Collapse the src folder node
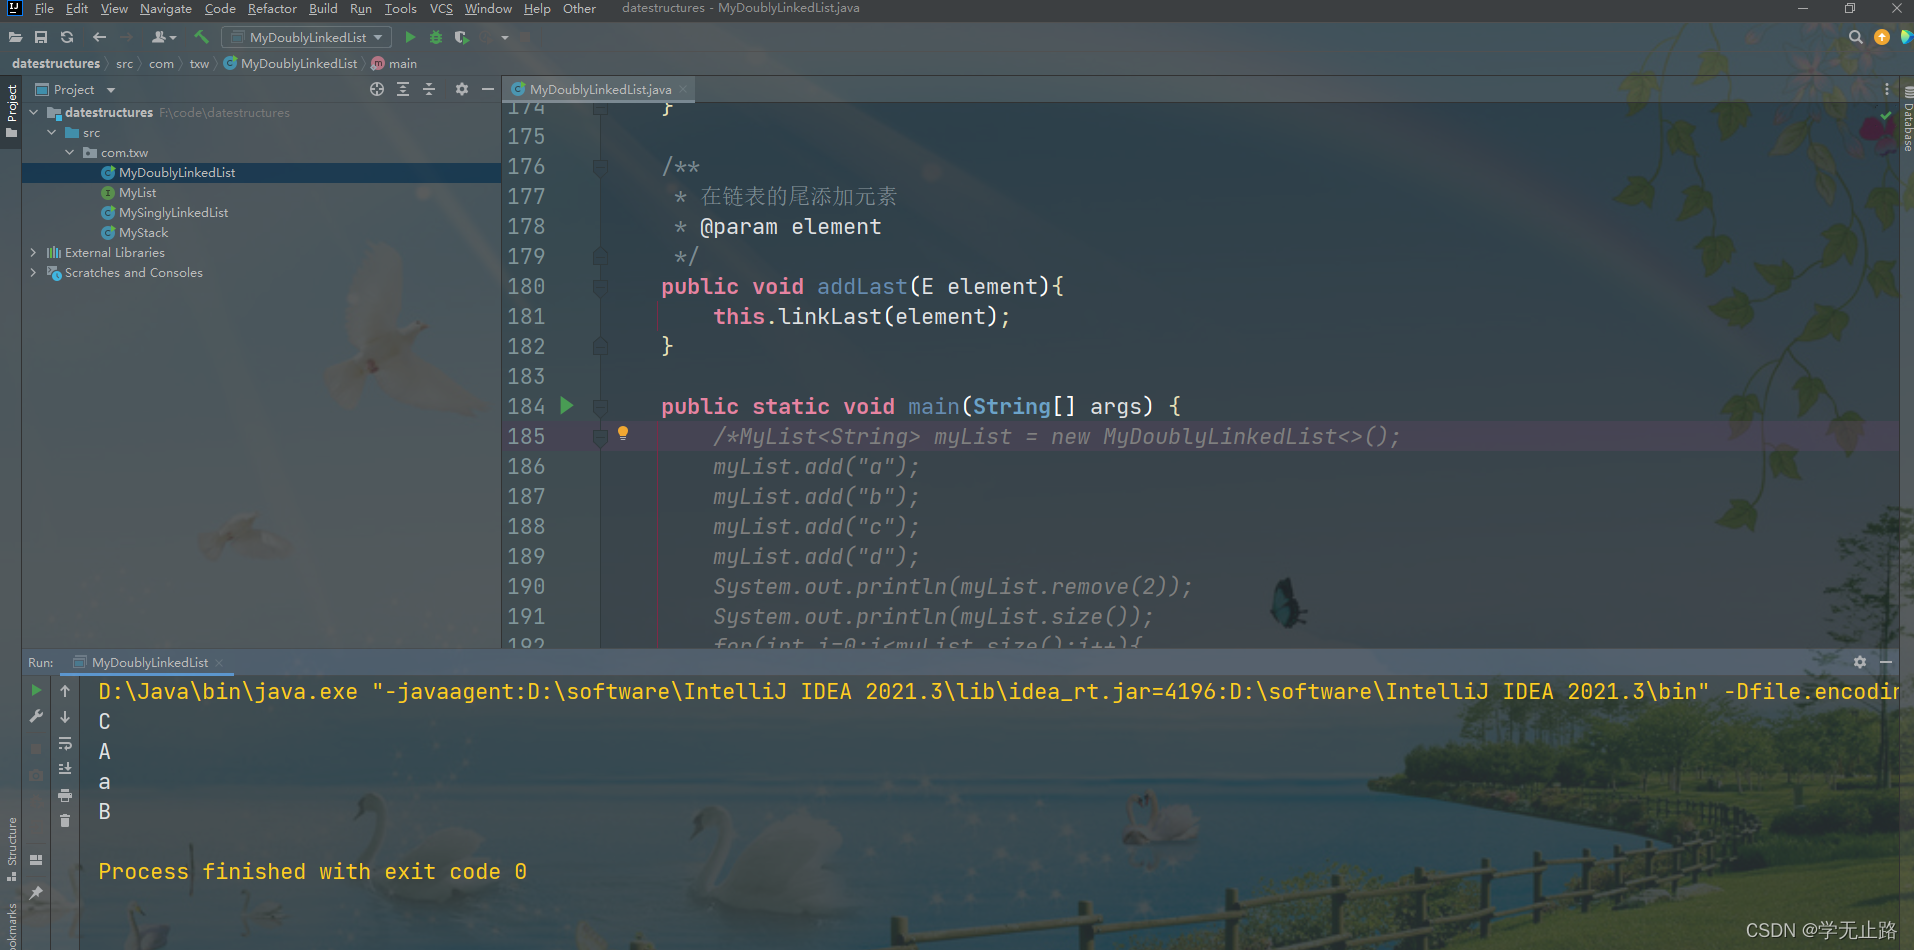Image resolution: width=1914 pixels, height=950 pixels. pyautogui.click(x=52, y=132)
